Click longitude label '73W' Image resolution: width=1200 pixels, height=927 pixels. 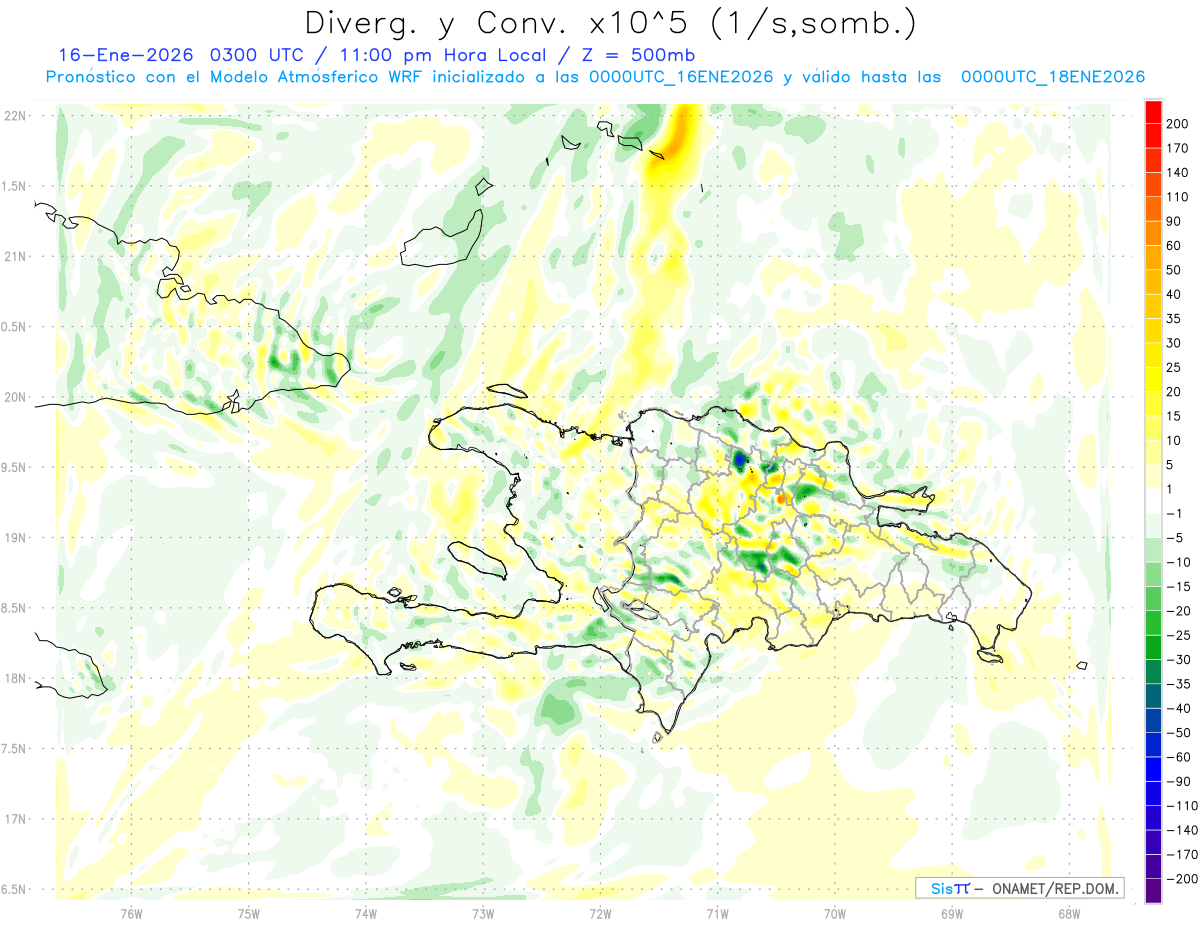(x=483, y=914)
